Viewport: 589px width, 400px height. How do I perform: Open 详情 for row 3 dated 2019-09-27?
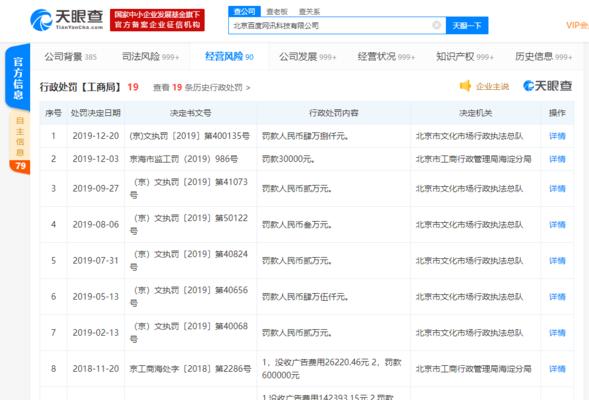(x=557, y=189)
